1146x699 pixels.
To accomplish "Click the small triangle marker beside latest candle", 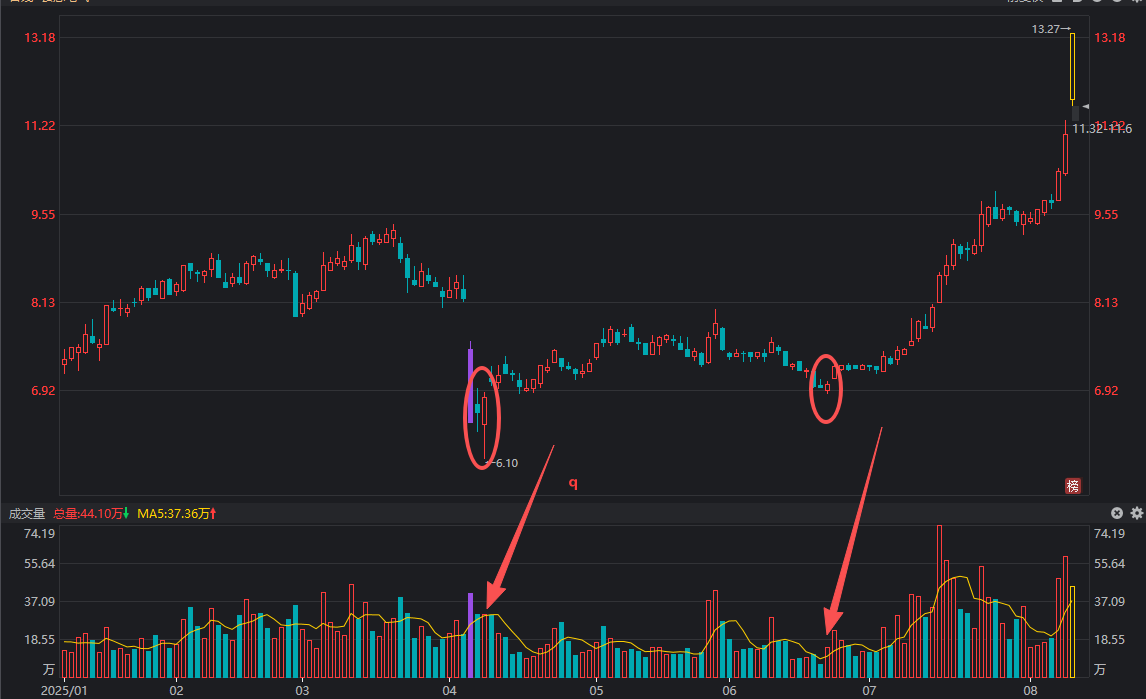I will point(1085,106).
